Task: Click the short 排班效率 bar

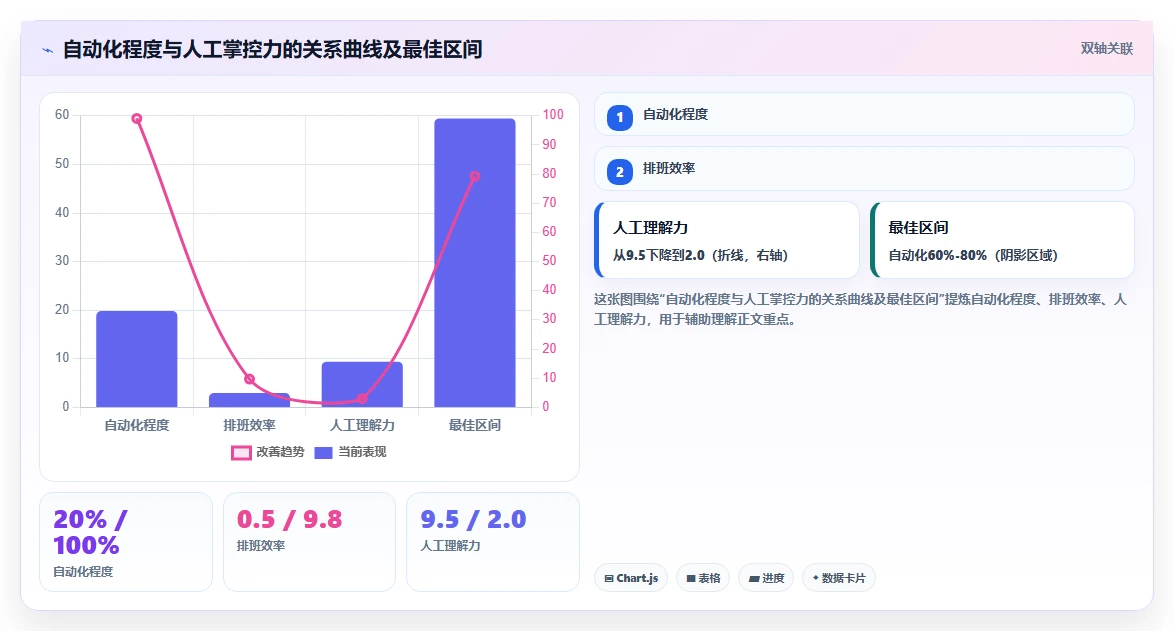Action: (x=249, y=400)
